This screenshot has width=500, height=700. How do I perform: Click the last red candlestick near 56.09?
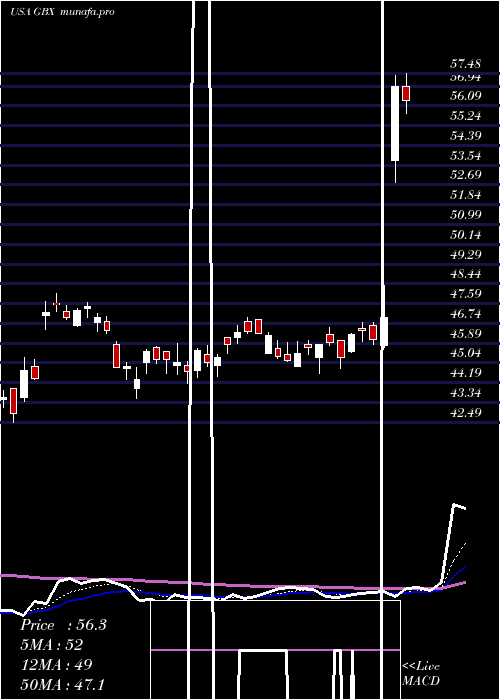[x=406, y=94]
